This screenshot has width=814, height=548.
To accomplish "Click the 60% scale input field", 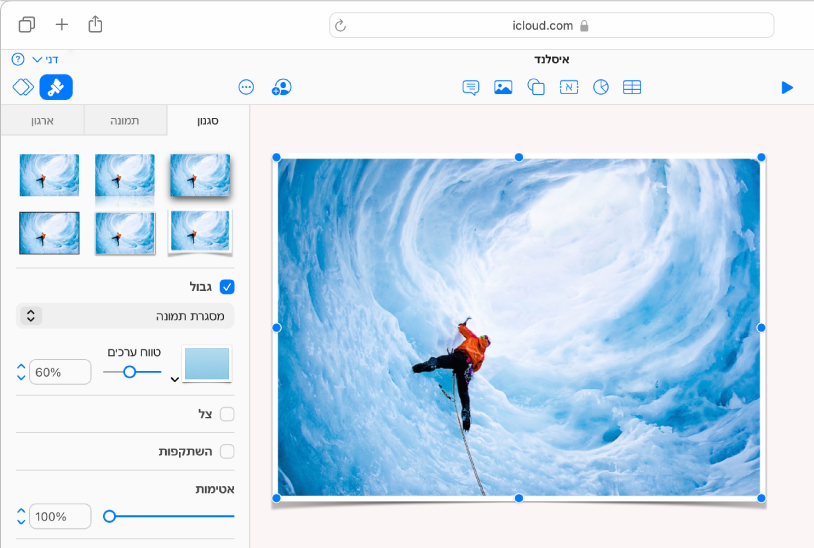I will coord(60,372).
